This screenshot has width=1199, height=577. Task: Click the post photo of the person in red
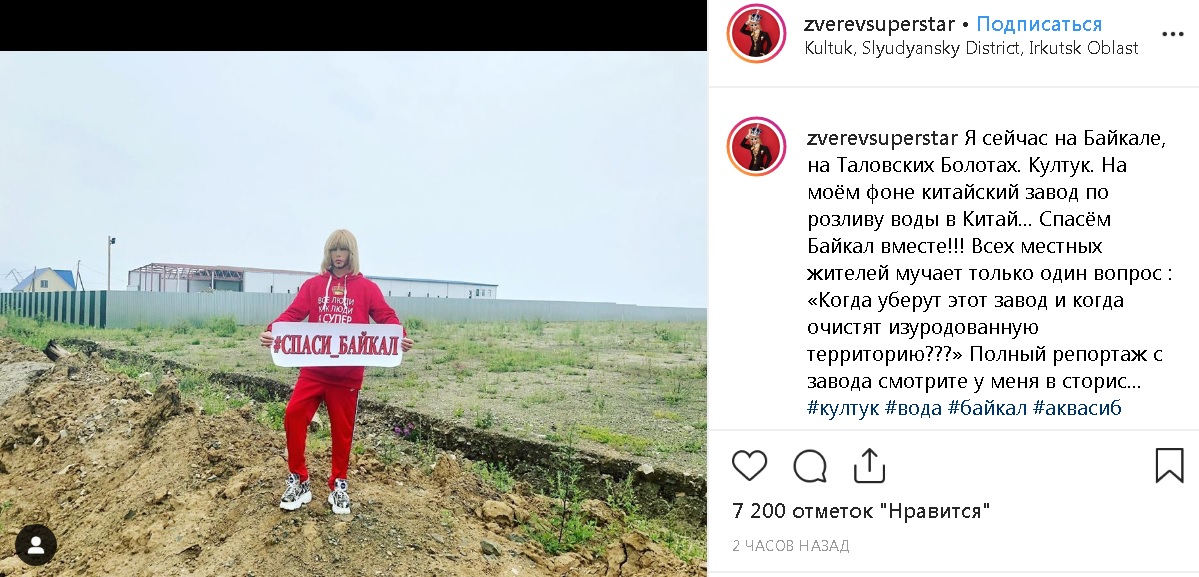point(353,313)
